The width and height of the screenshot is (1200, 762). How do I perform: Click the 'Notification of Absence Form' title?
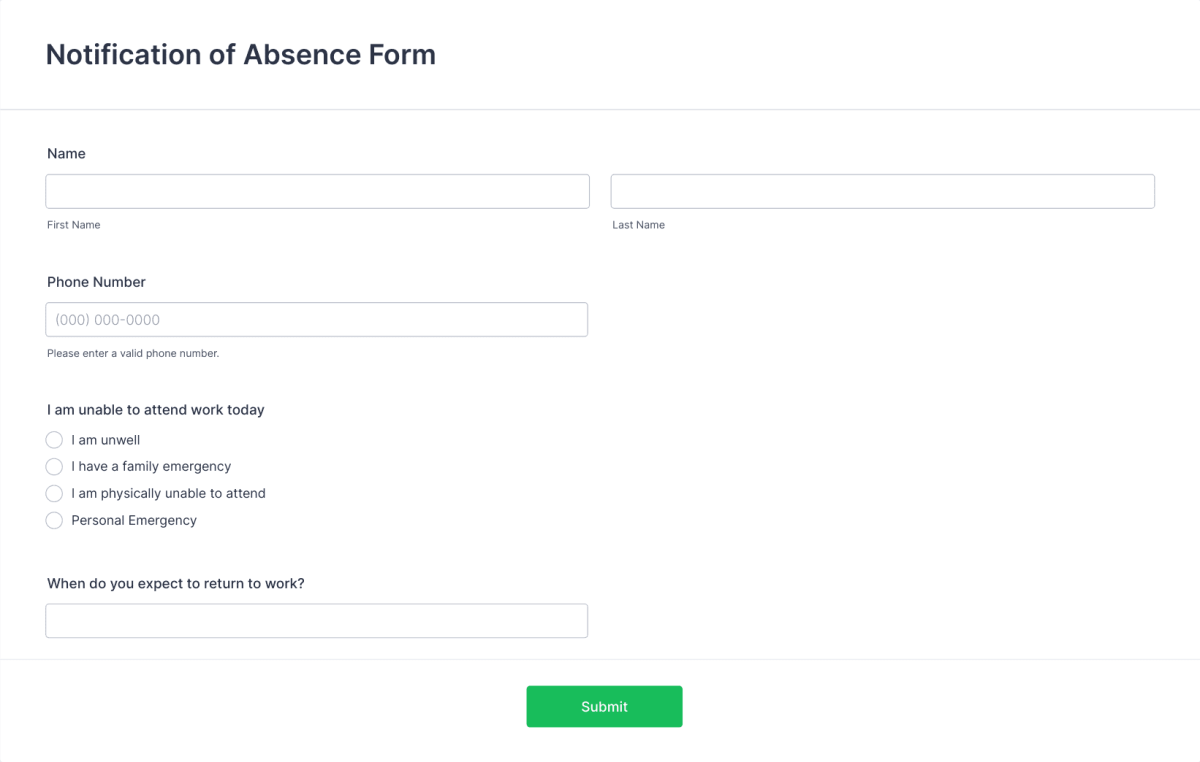[x=240, y=55]
